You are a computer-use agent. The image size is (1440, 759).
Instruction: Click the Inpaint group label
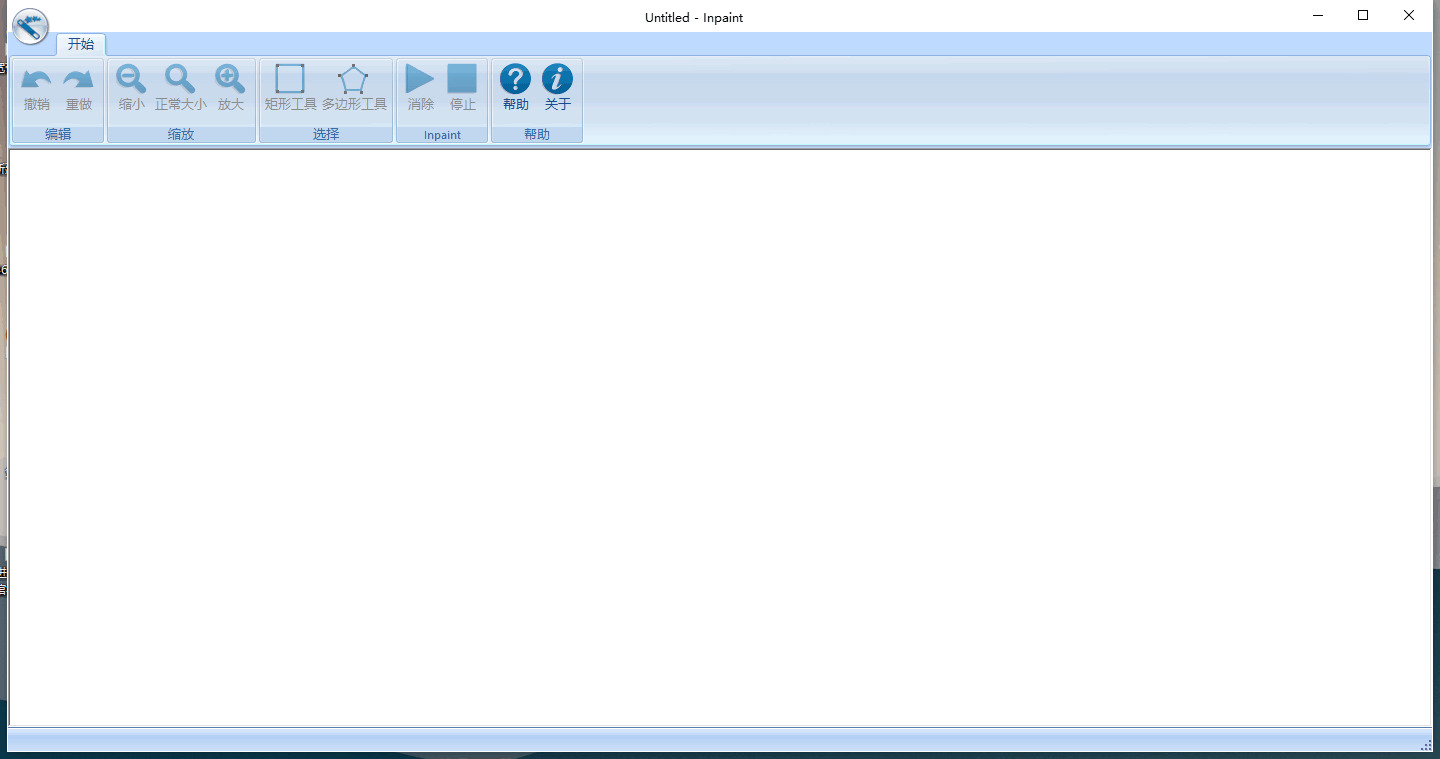[442, 135]
